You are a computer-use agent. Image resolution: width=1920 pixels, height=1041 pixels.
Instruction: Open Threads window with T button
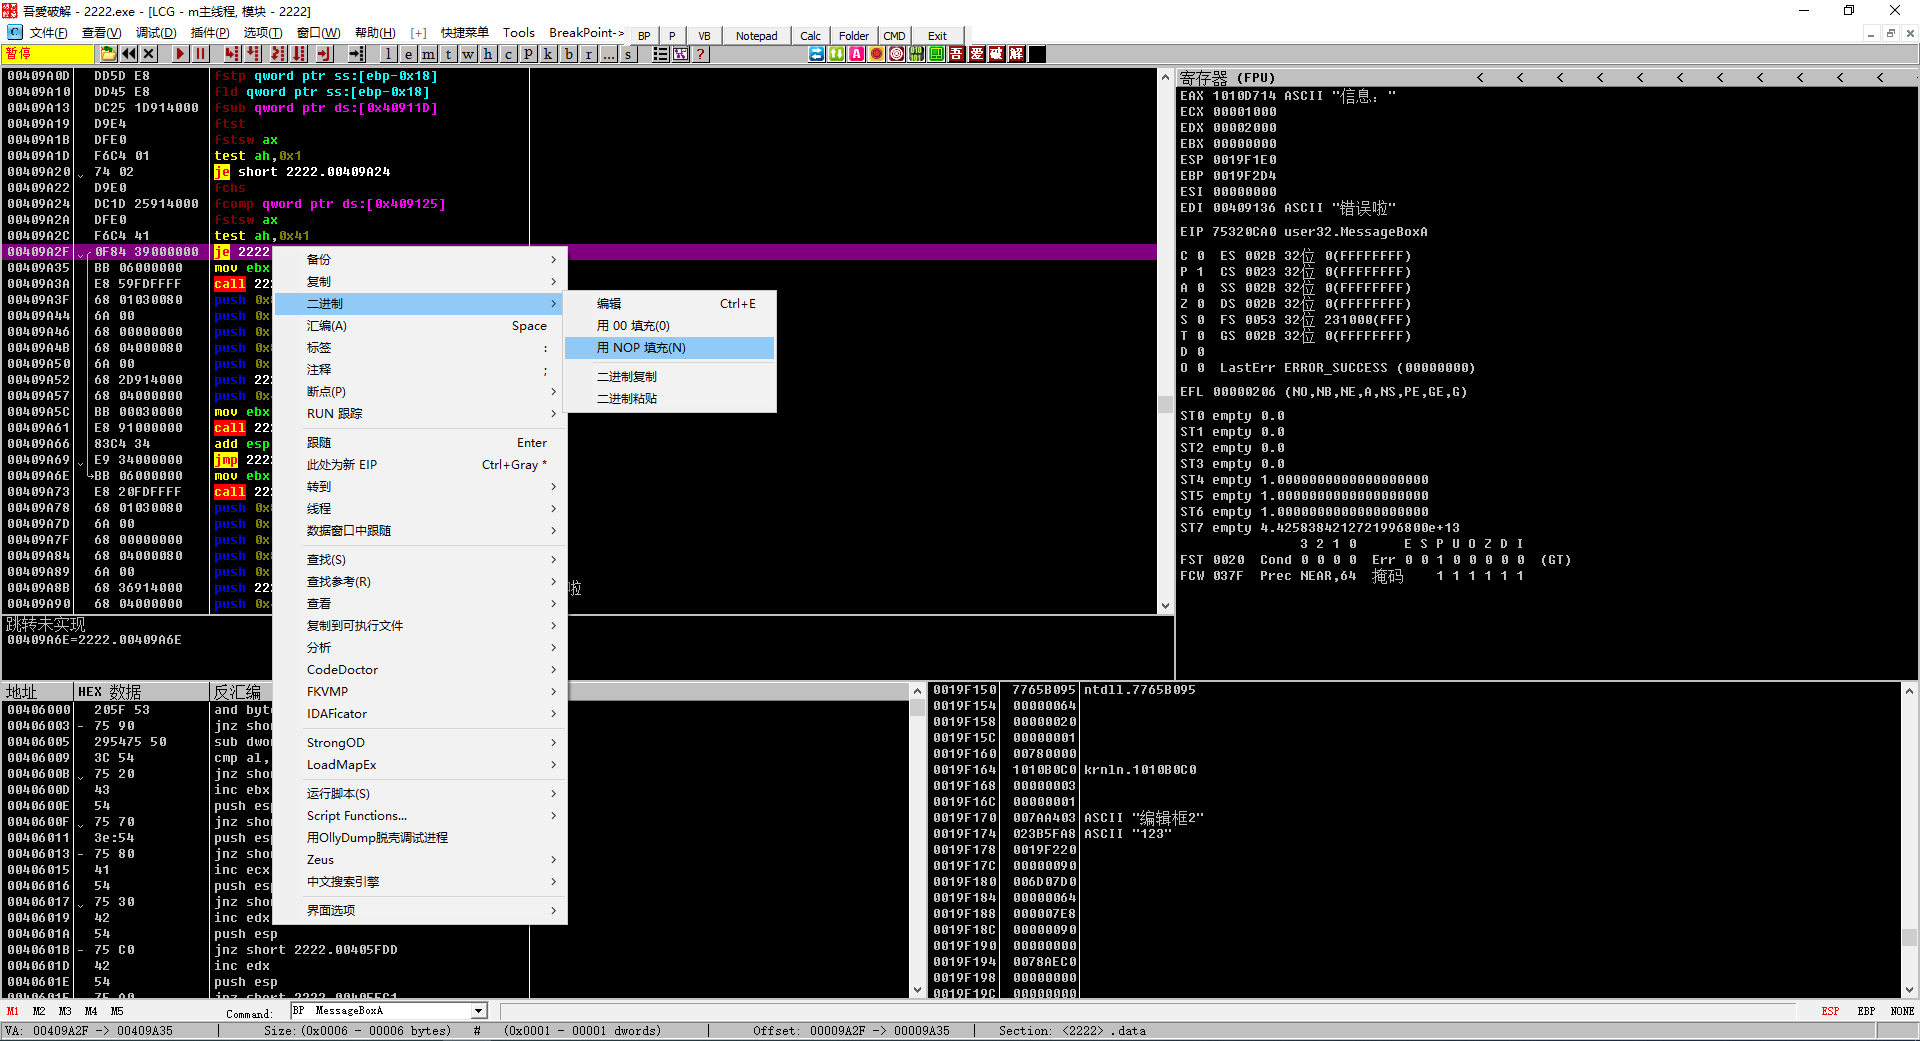coord(448,54)
